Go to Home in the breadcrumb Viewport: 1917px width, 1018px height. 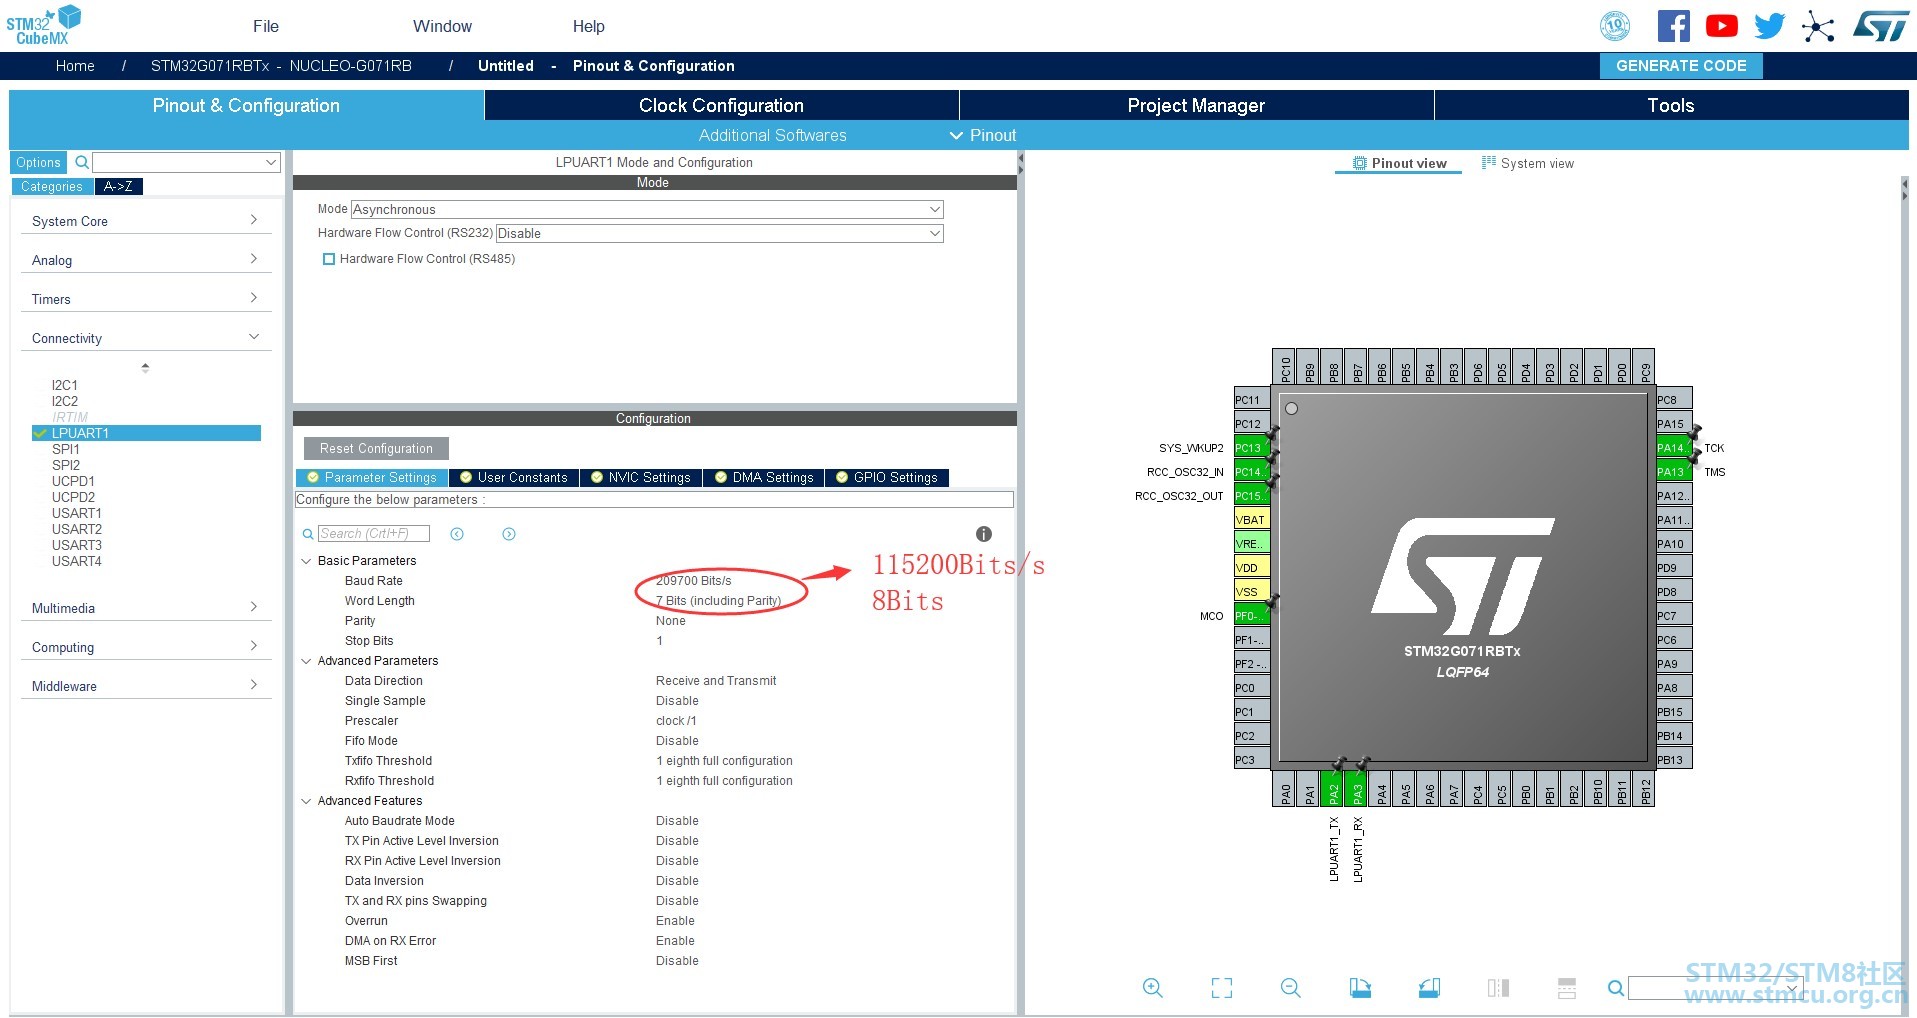(x=75, y=66)
